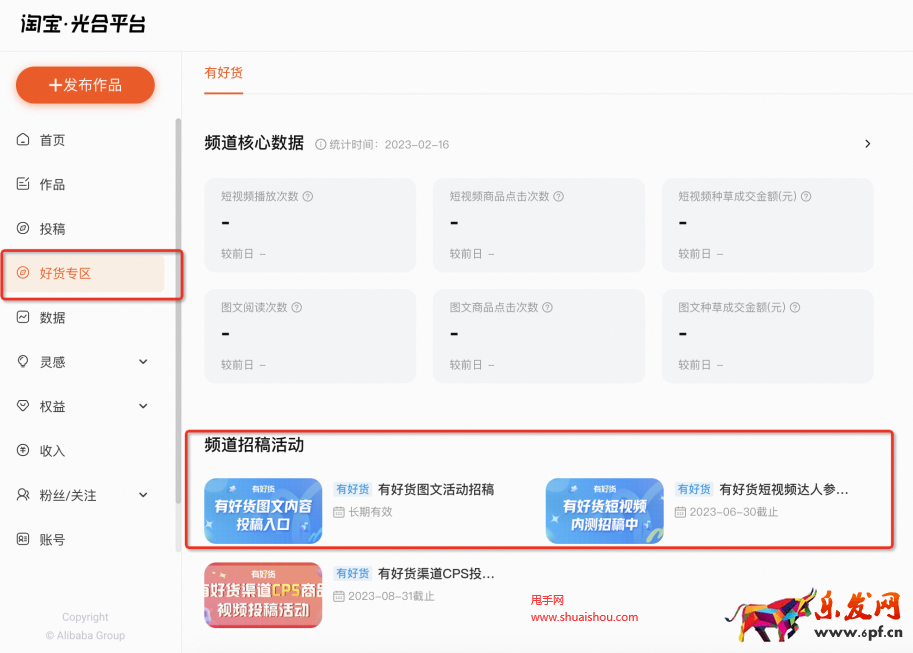Click the 长期有效 validity text
The height and width of the screenshot is (653, 913).
point(370,512)
